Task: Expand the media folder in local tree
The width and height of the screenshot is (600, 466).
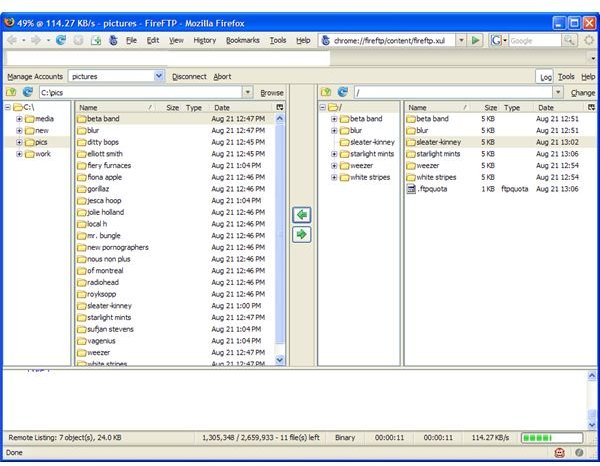Action: tap(19, 119)
